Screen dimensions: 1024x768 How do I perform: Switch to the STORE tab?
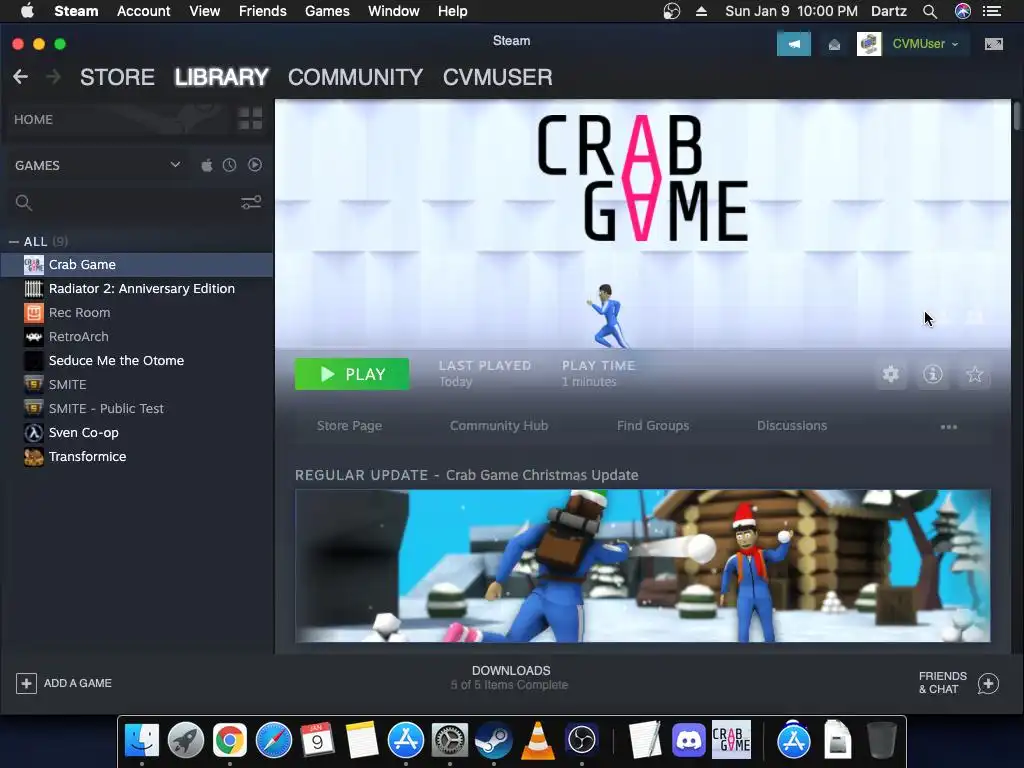118,77
